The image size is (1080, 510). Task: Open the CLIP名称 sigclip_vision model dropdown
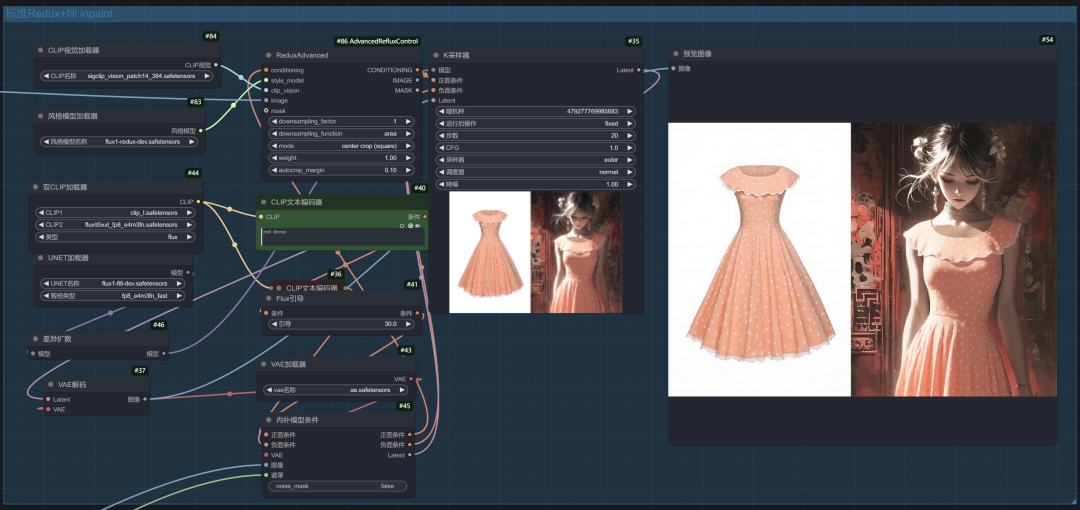(127, 76)
